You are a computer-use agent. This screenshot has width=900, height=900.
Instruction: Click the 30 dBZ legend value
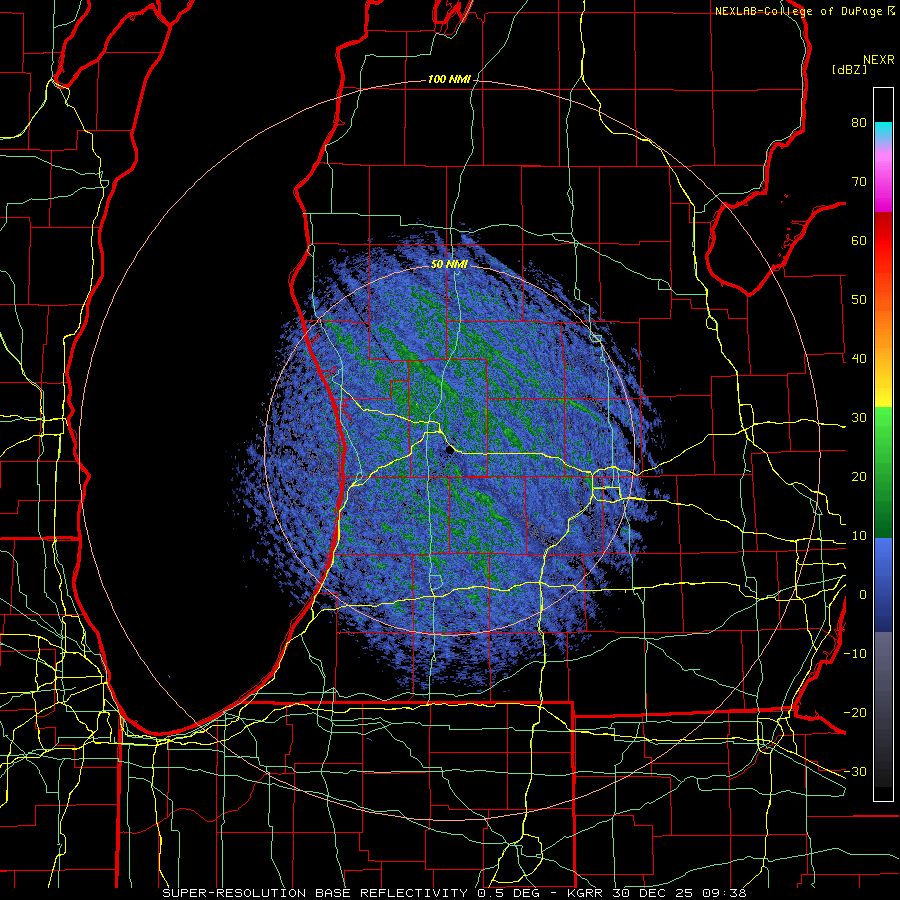pyautogui.click(x=859, y=417)
